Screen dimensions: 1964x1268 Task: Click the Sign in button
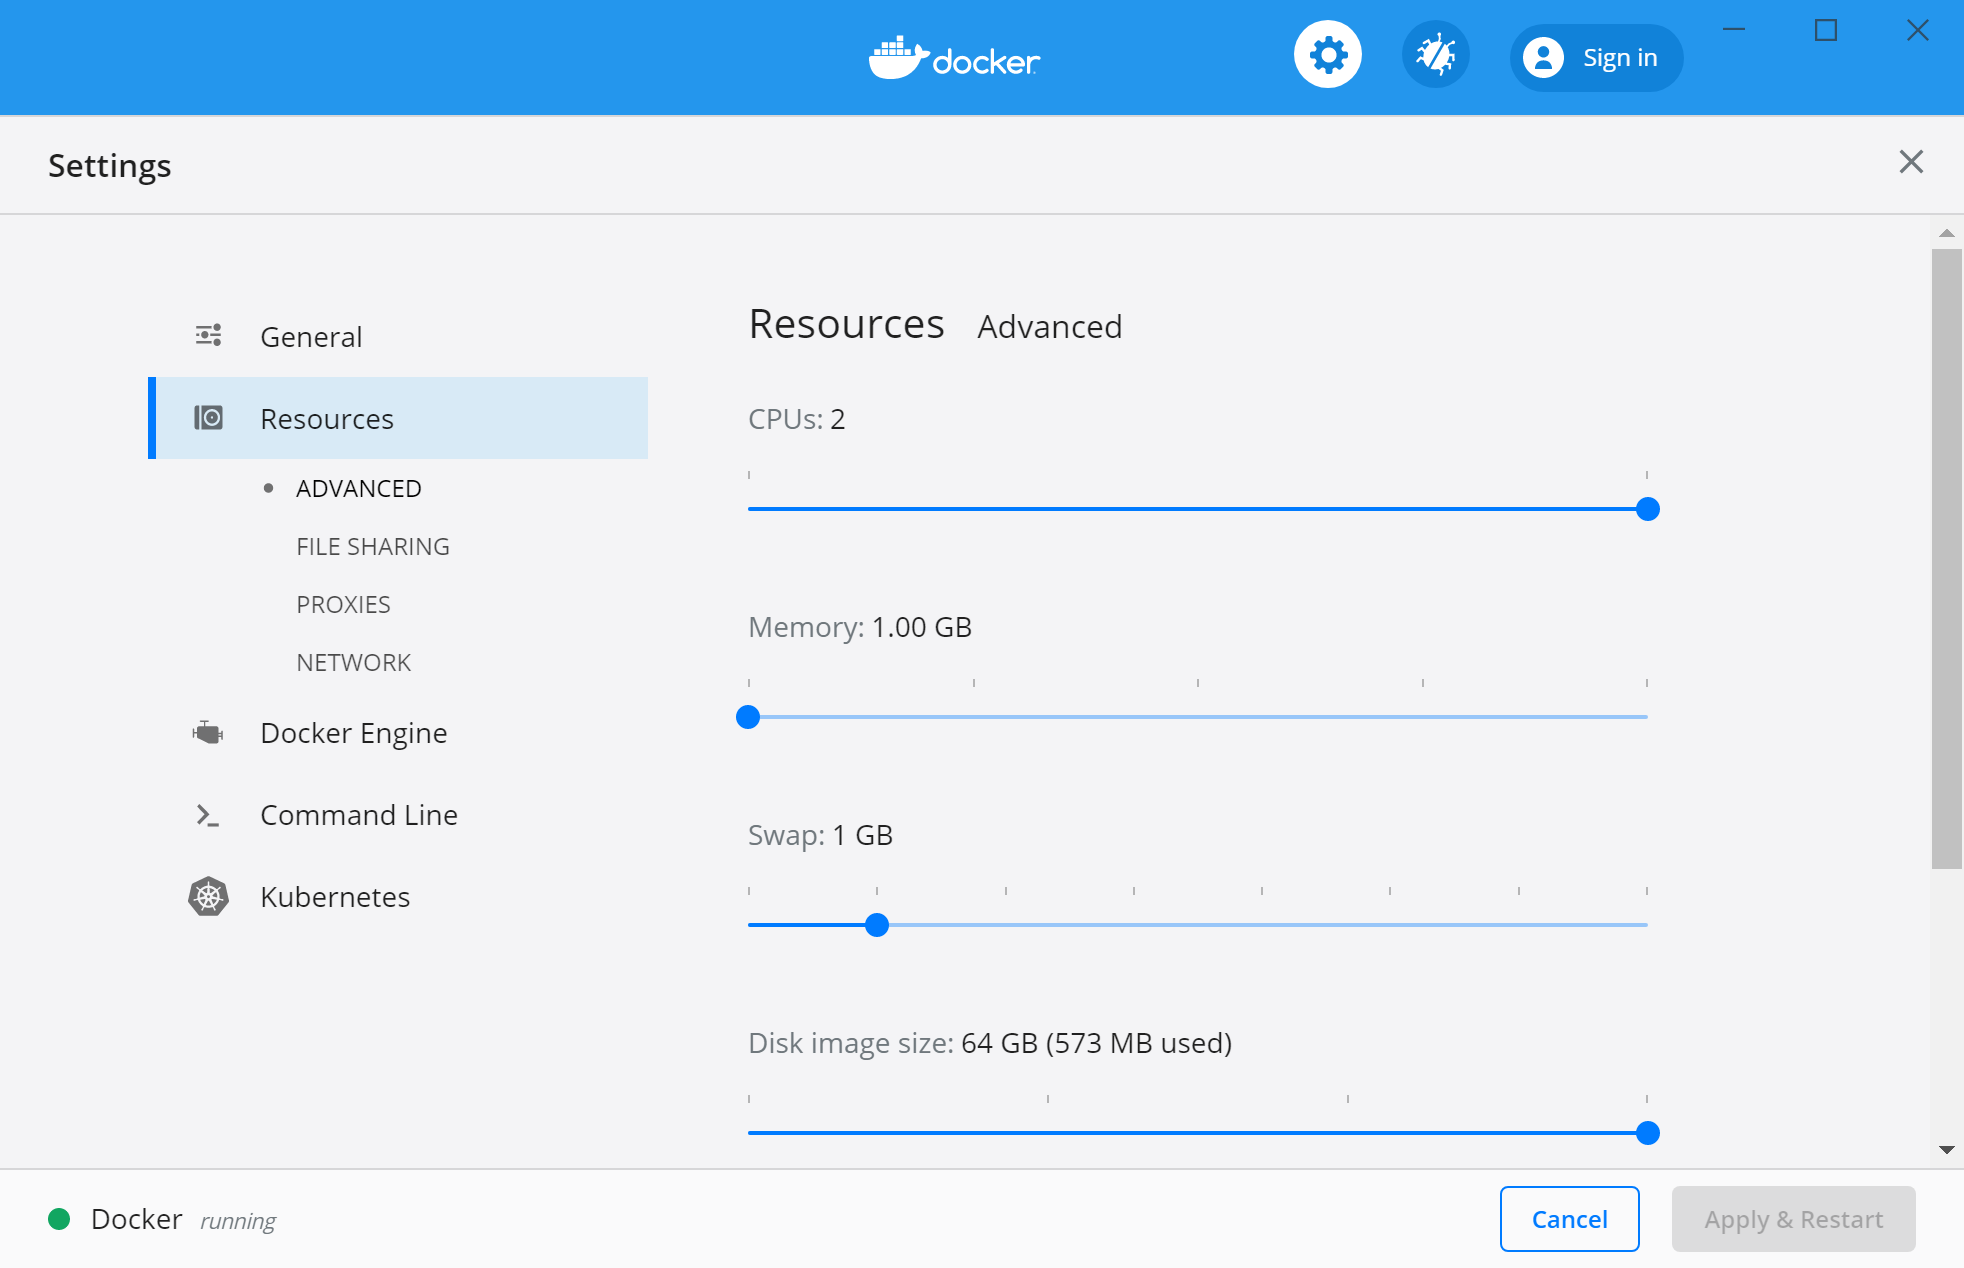coord(1596,58)
